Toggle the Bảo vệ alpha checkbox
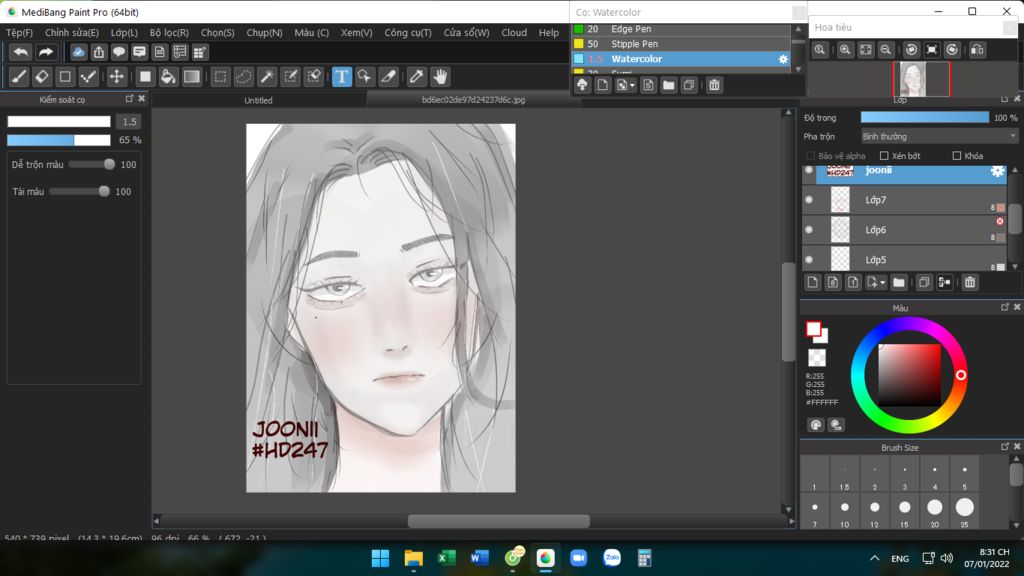This screenshot has height=576, width=1024. [810, 156]
